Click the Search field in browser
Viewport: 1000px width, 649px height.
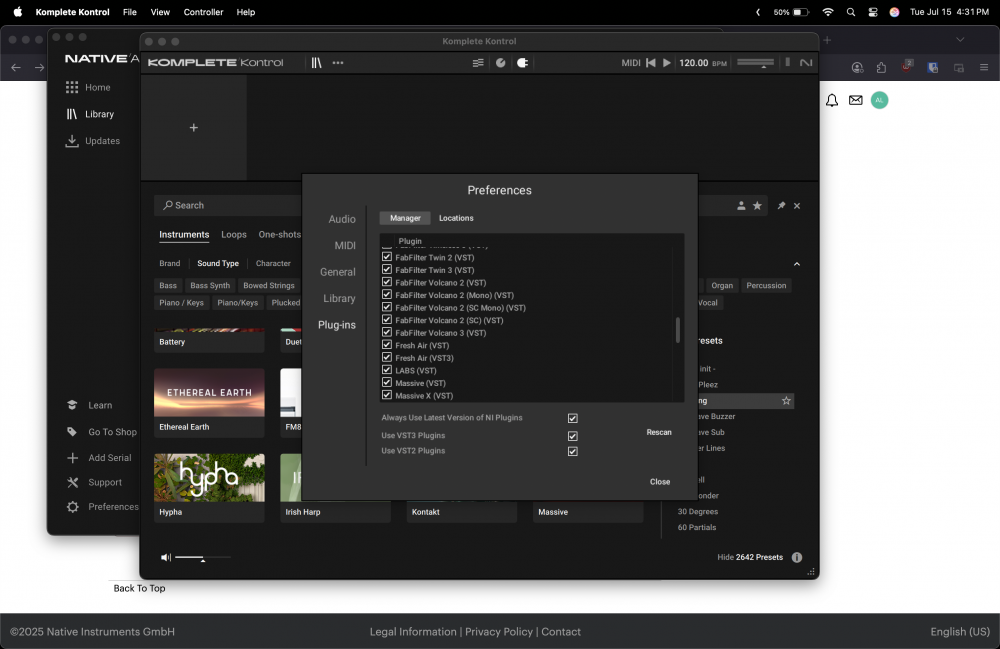(x=228, y=205)
